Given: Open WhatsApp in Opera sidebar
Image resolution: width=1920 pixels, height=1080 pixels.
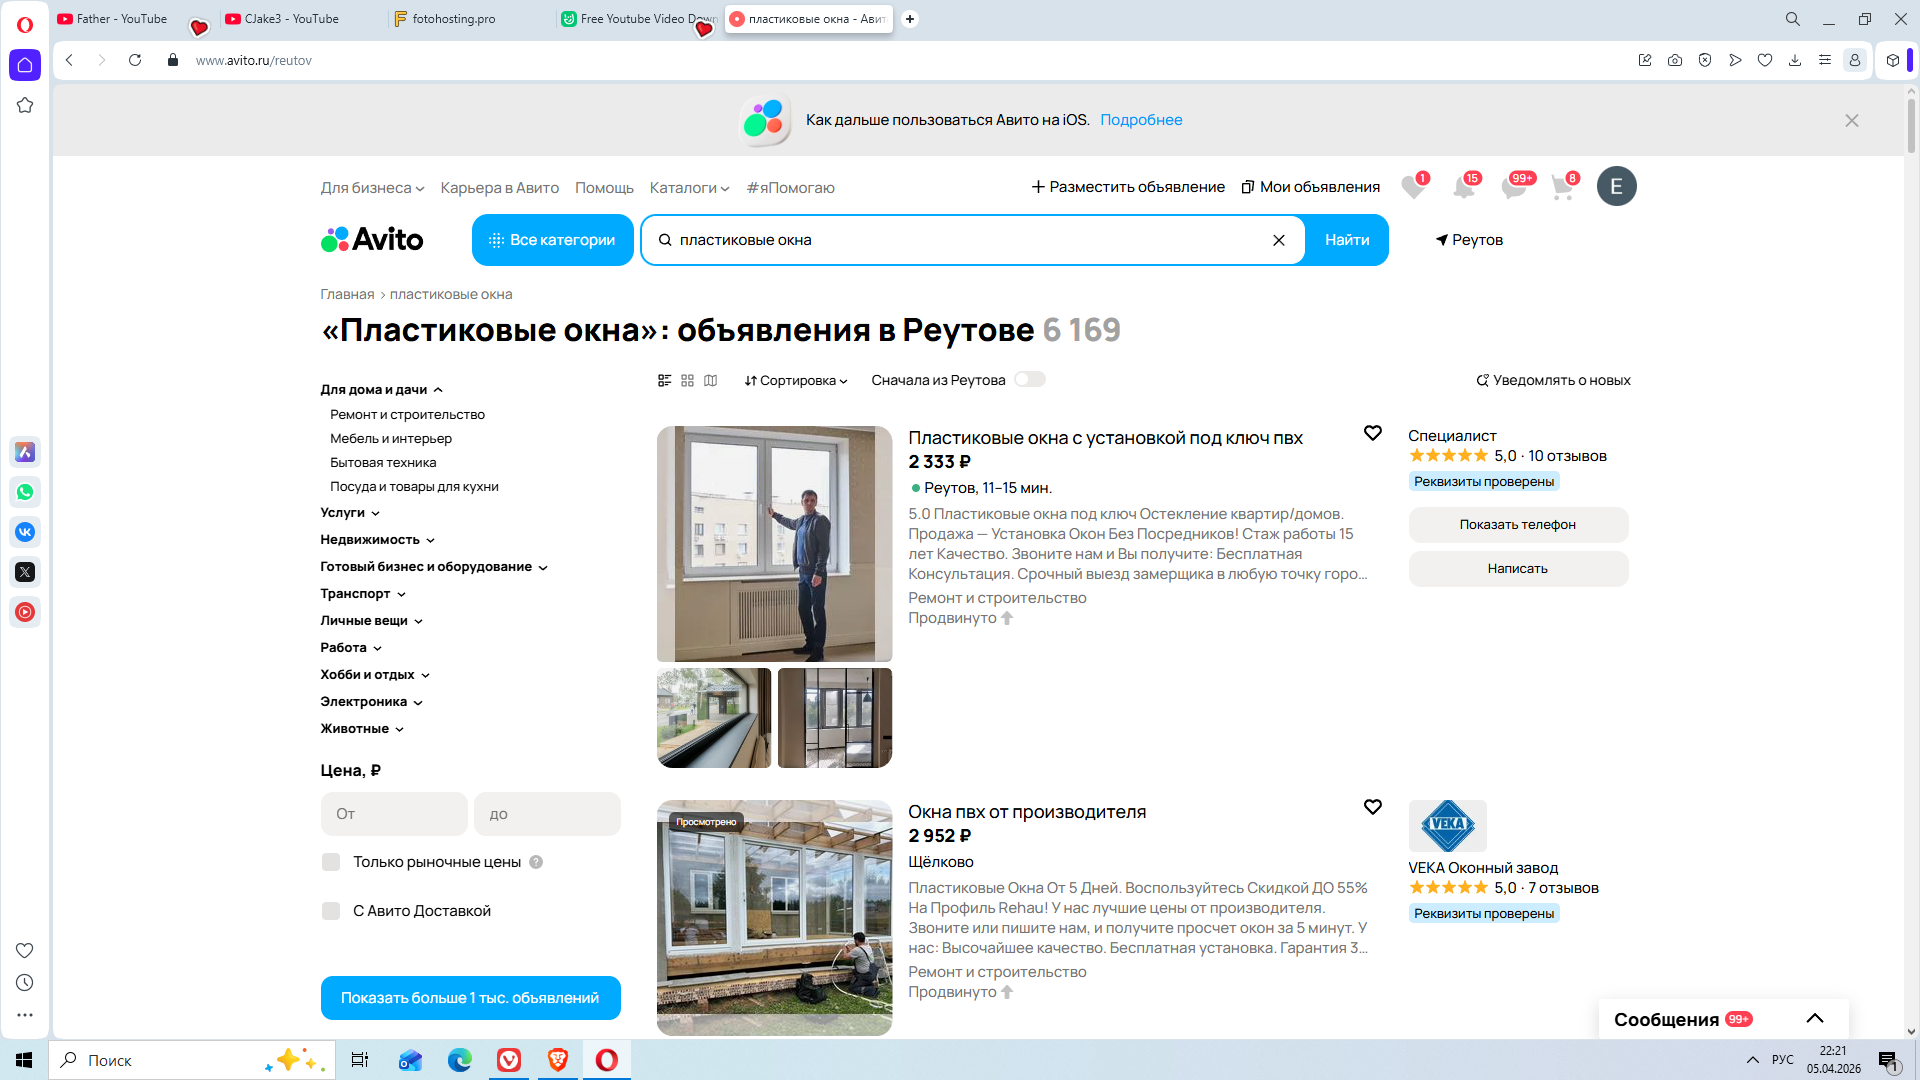Looking at the screenshot, I should click(x=25, y=492).
